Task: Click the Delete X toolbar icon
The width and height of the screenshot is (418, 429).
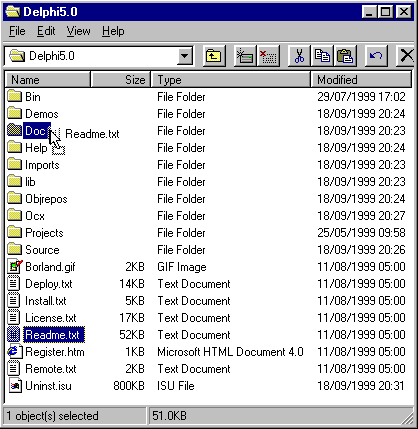Action: click(x=406, y=56)
